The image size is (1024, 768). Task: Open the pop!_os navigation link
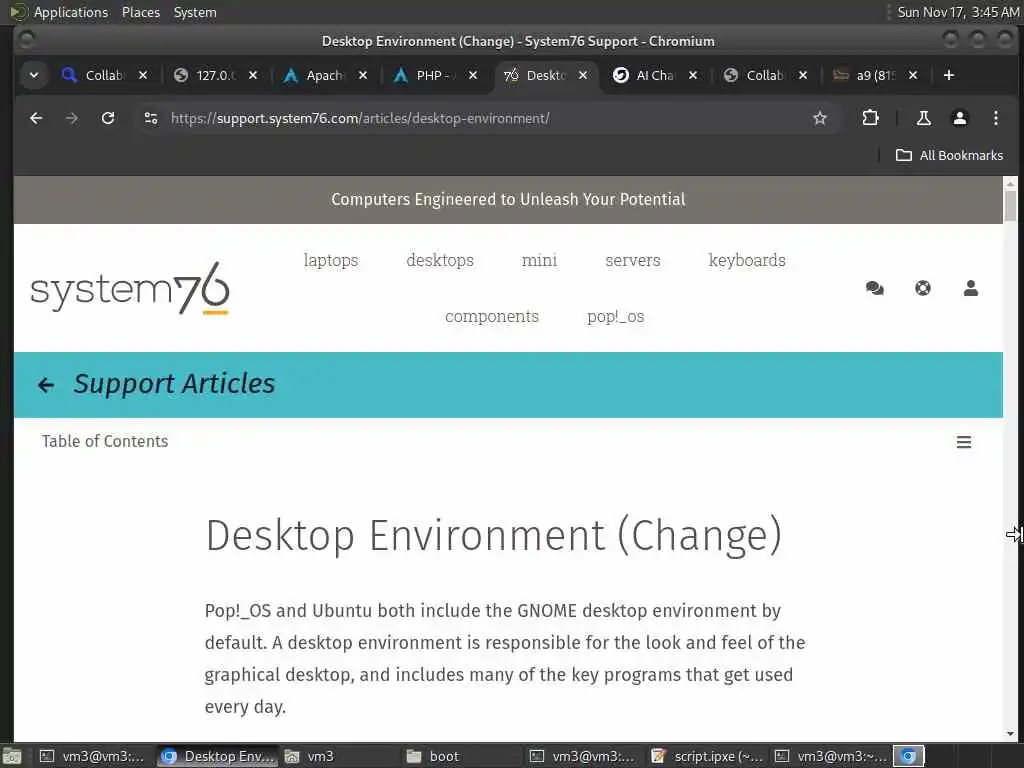pos(615,317)
